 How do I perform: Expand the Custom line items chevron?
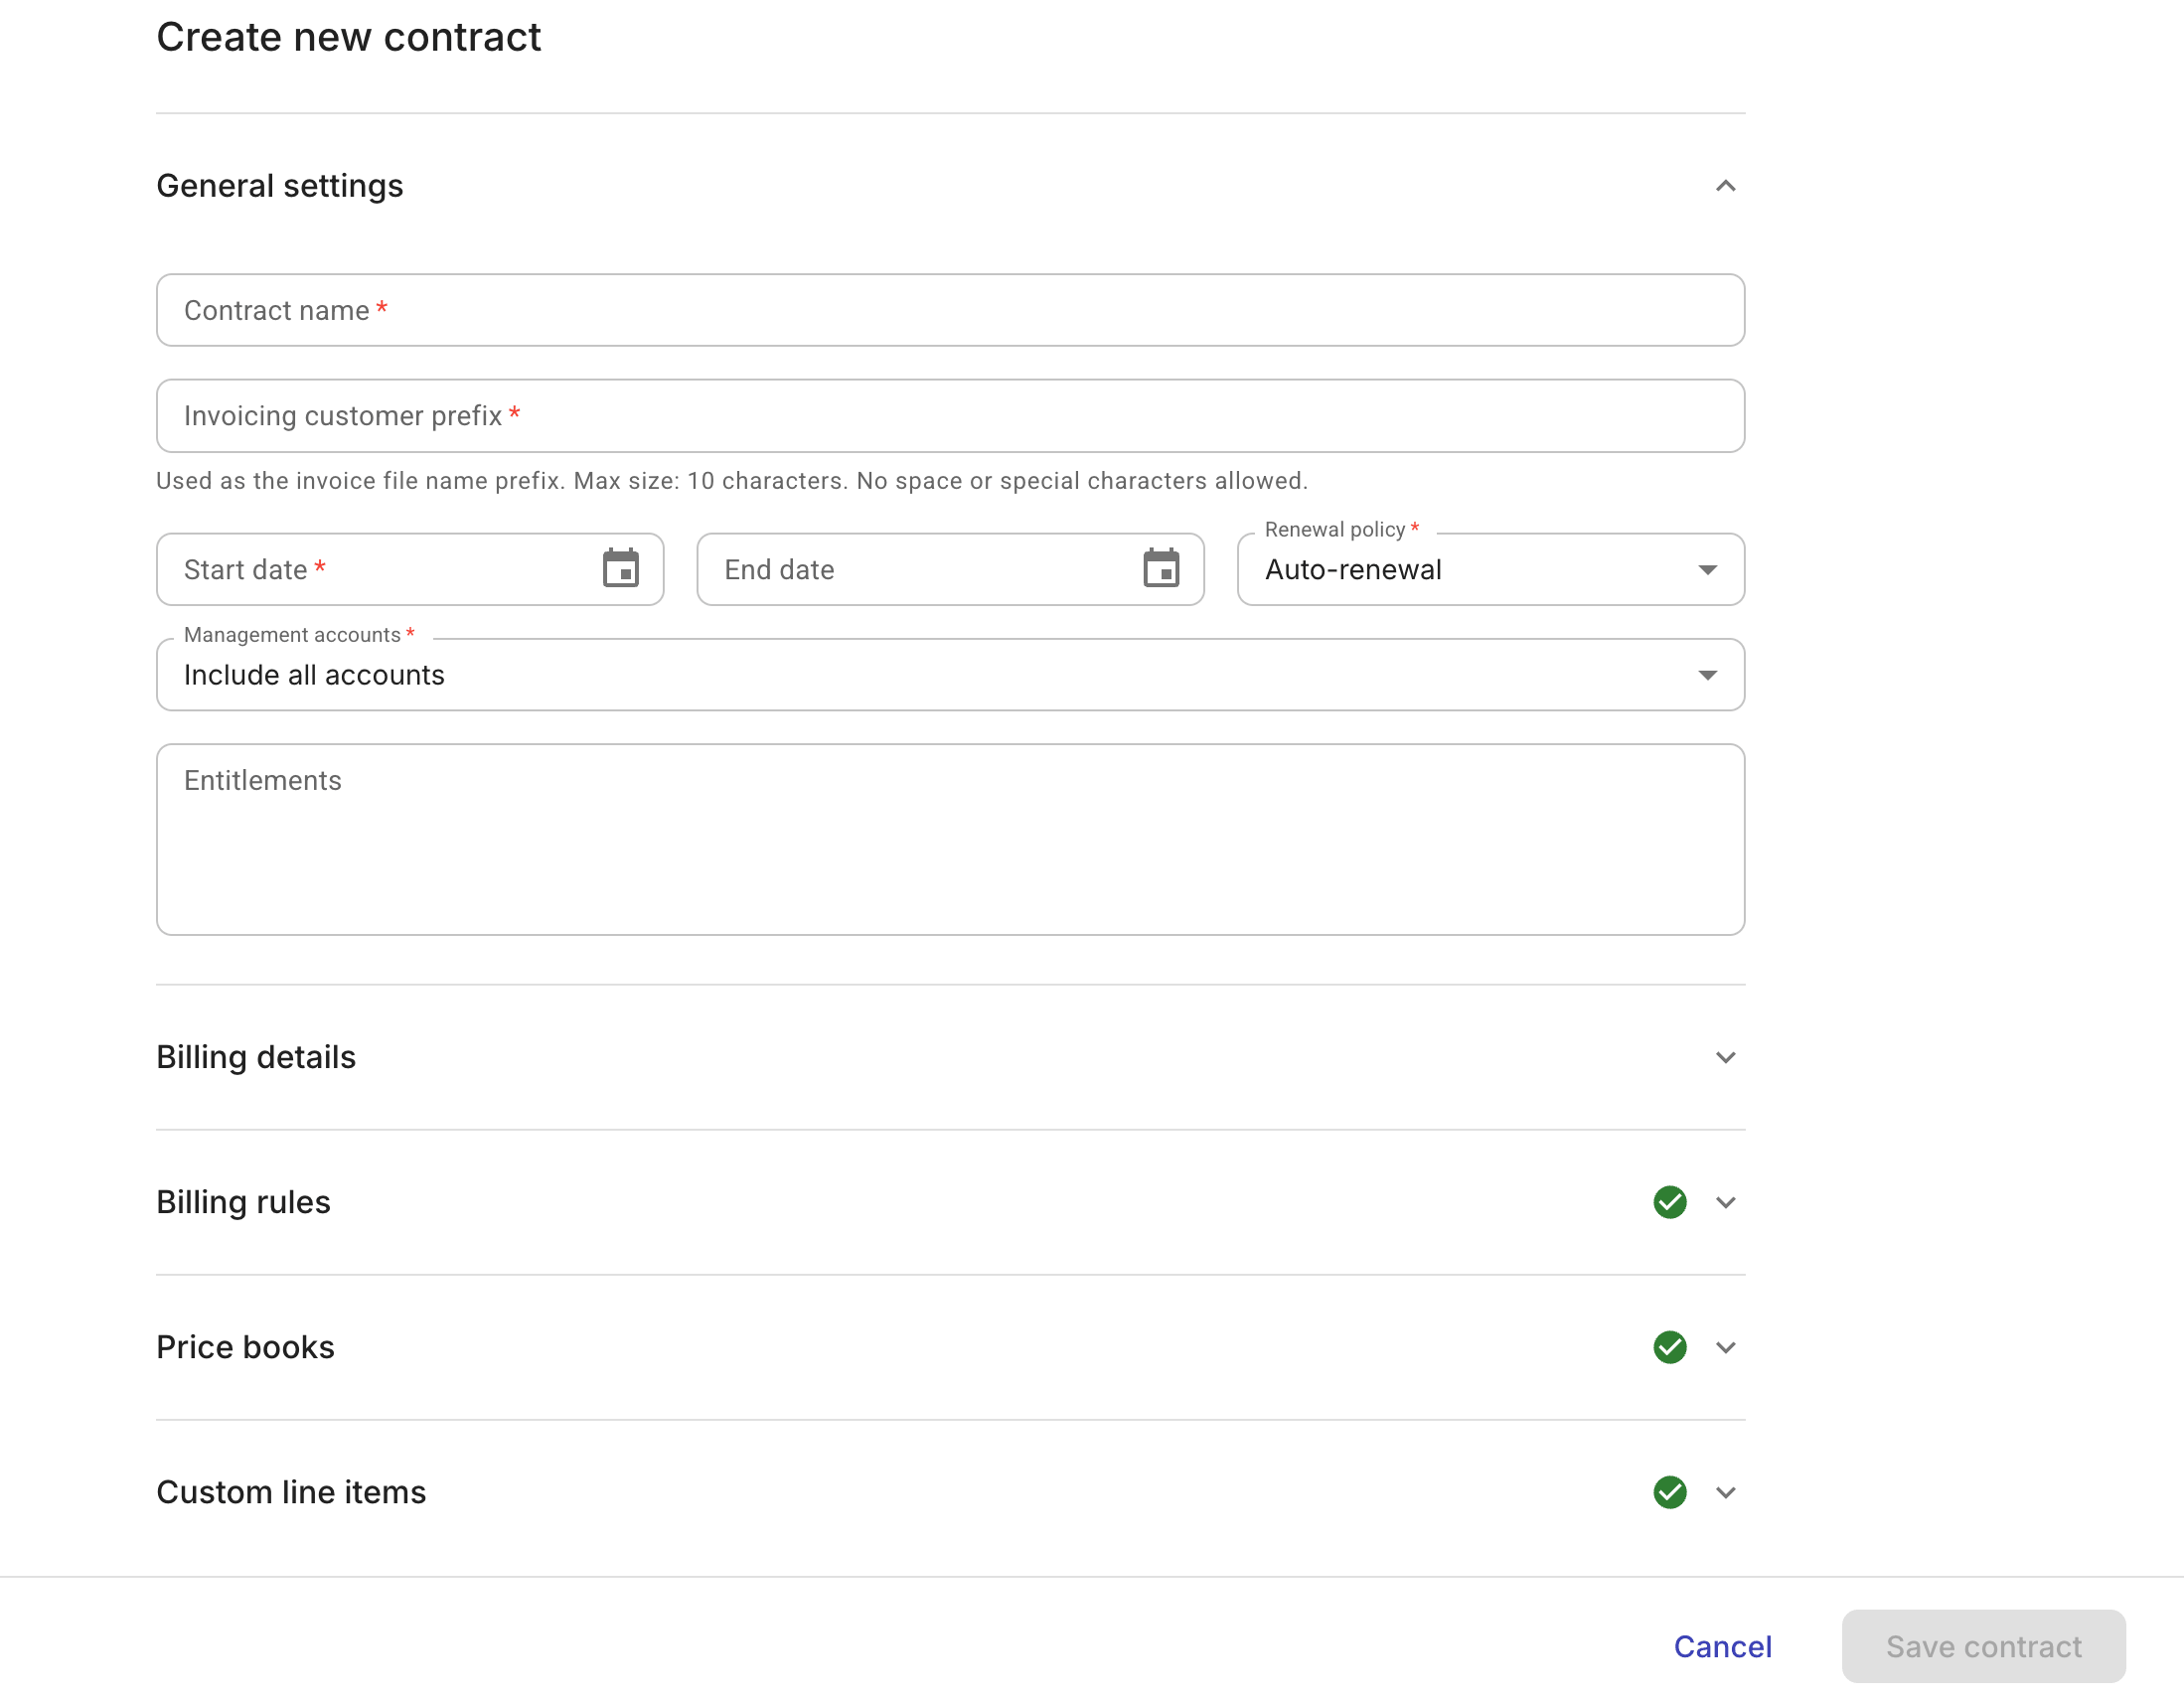pyautogui.click(x=1724, y=1492)
